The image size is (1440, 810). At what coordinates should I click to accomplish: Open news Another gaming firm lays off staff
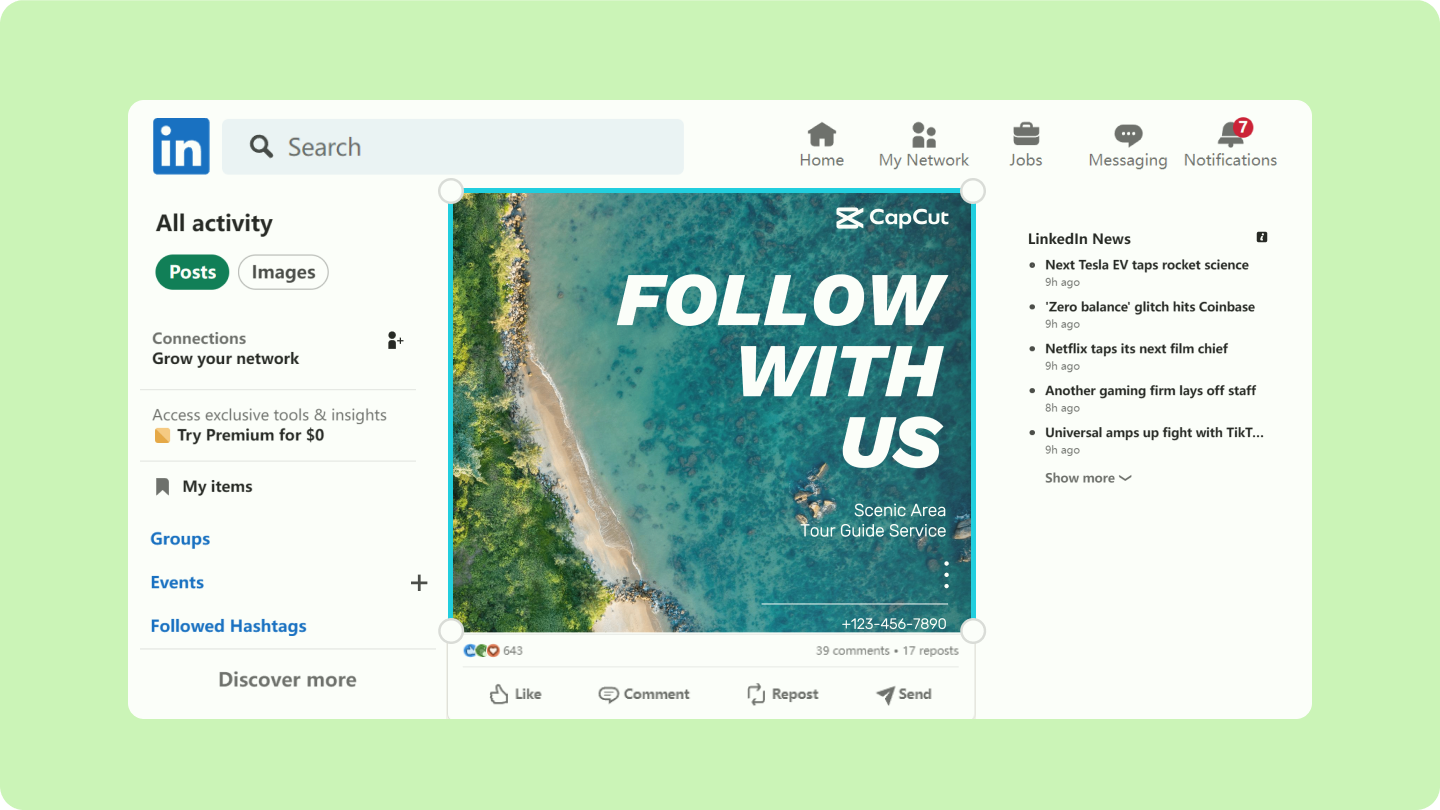point(1150,391)
